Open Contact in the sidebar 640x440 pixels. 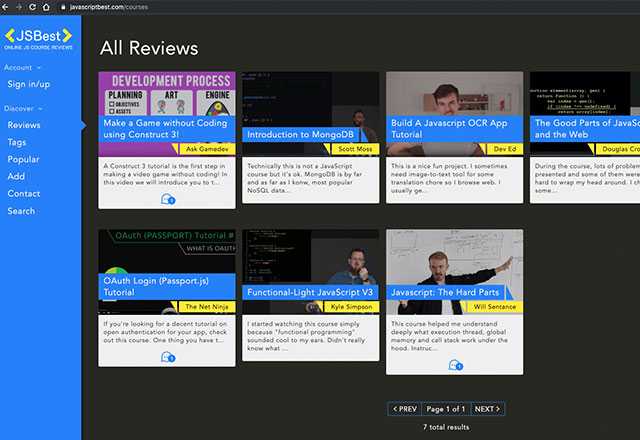tap(24, 193)
